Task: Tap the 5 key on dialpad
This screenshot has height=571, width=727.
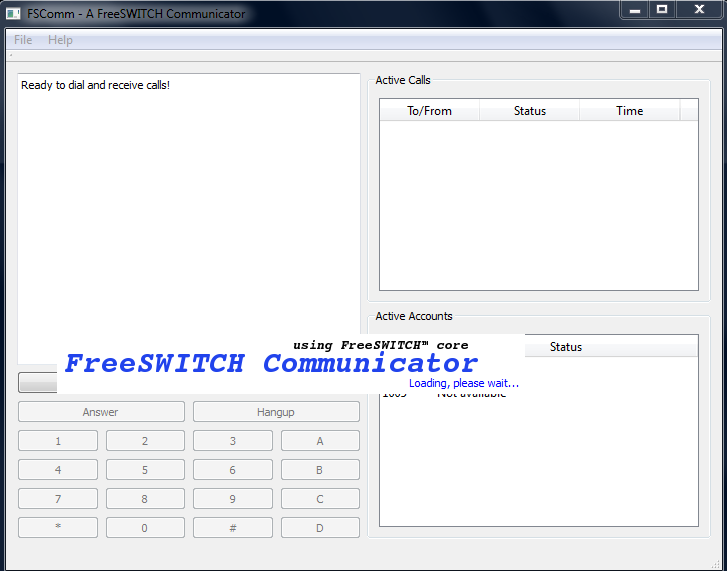Action: [145, 470]
